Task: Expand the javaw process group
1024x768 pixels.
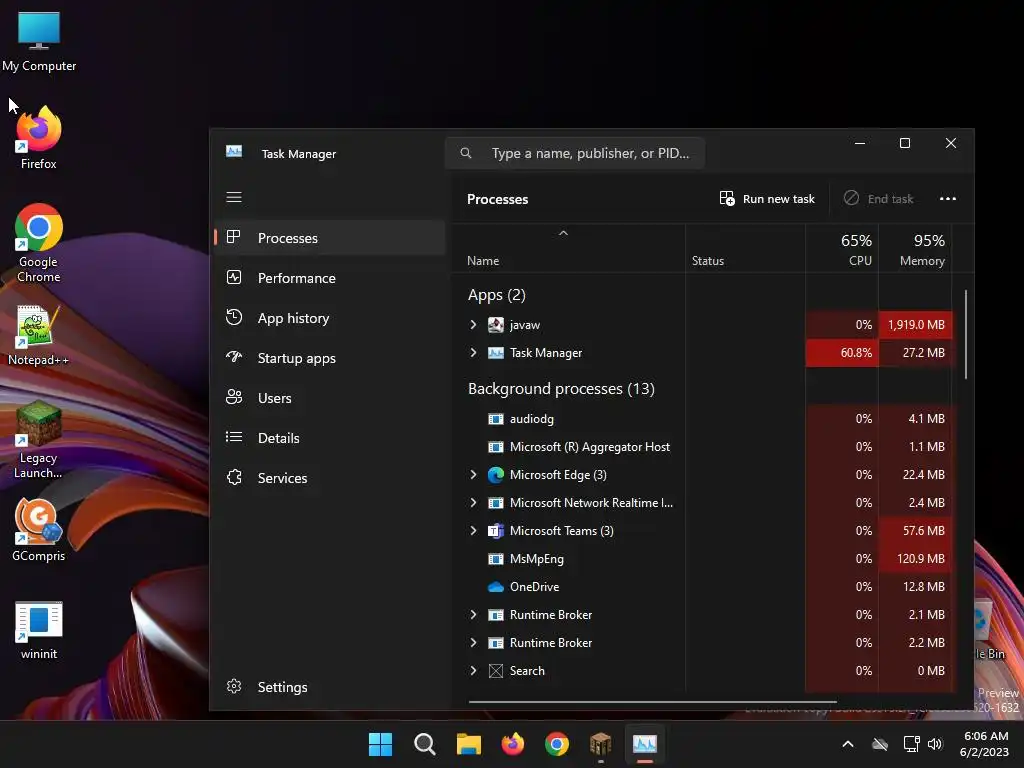Action: pos(473,325)
